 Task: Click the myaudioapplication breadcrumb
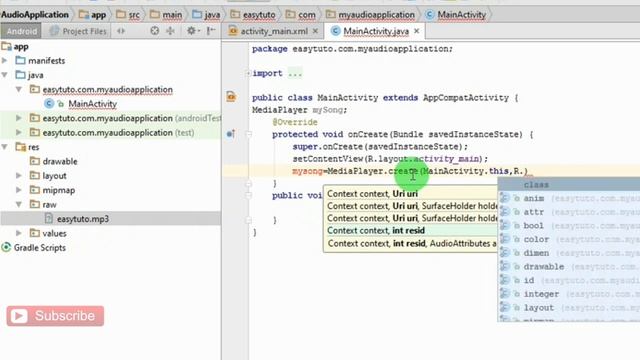[x=370, y=15]
